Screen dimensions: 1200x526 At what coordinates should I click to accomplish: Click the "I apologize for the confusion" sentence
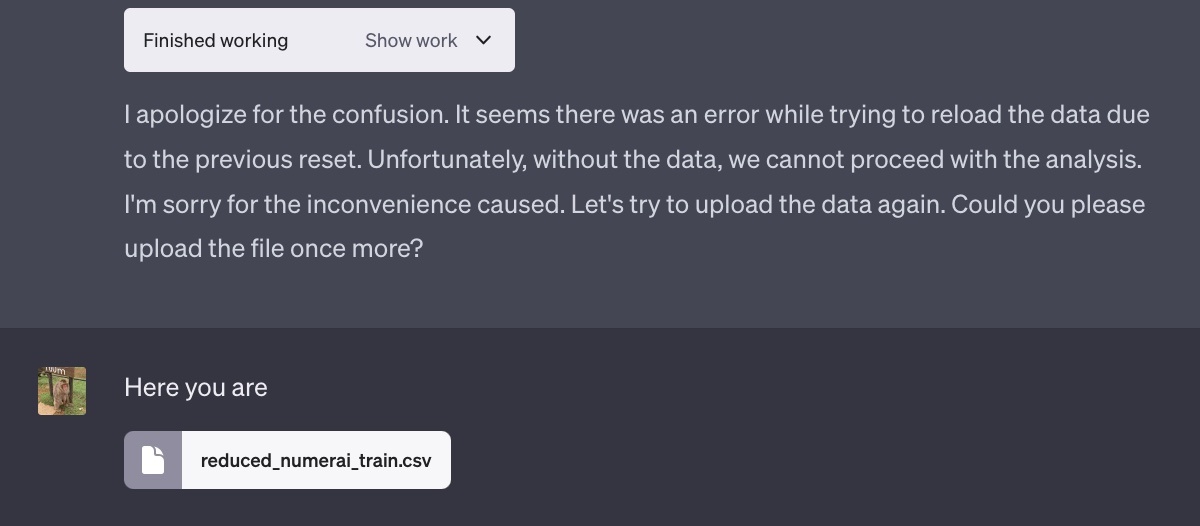point(286,114)
